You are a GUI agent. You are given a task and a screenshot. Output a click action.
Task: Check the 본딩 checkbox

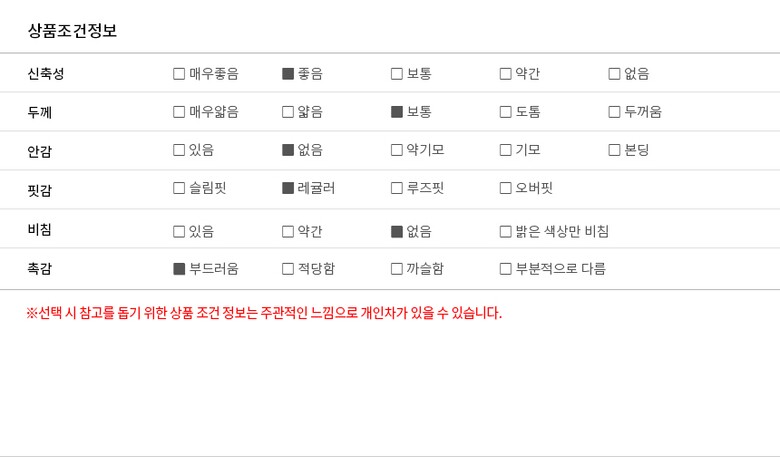click(614, 150)
